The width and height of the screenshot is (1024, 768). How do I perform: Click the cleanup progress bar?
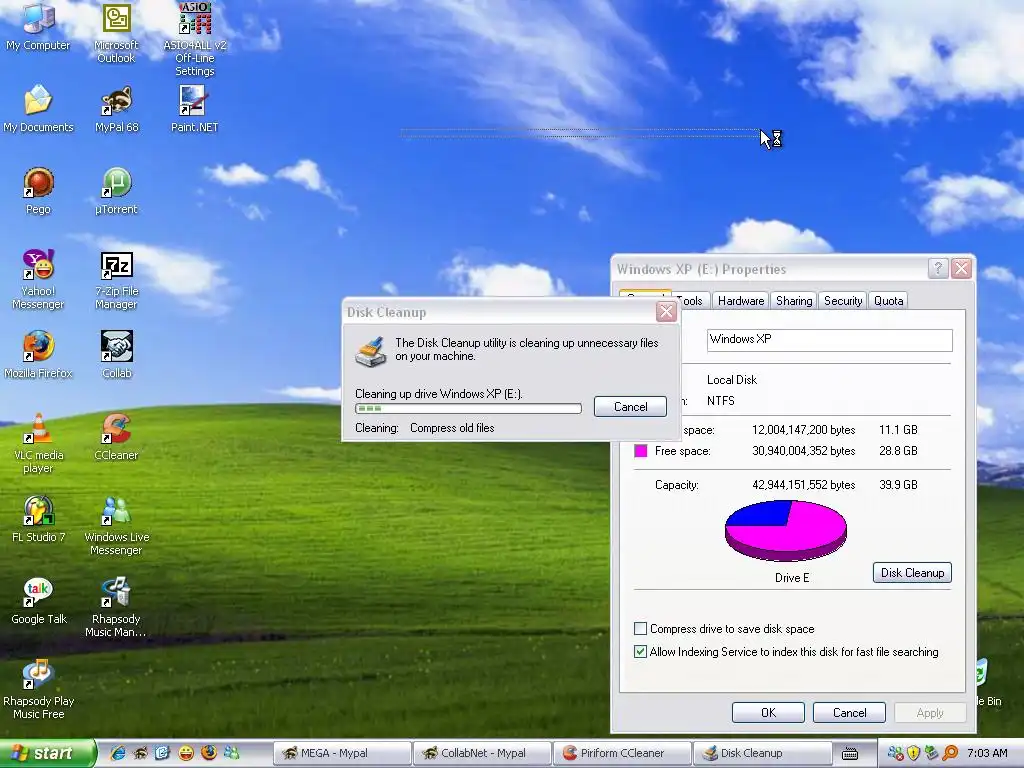point(468,408)
